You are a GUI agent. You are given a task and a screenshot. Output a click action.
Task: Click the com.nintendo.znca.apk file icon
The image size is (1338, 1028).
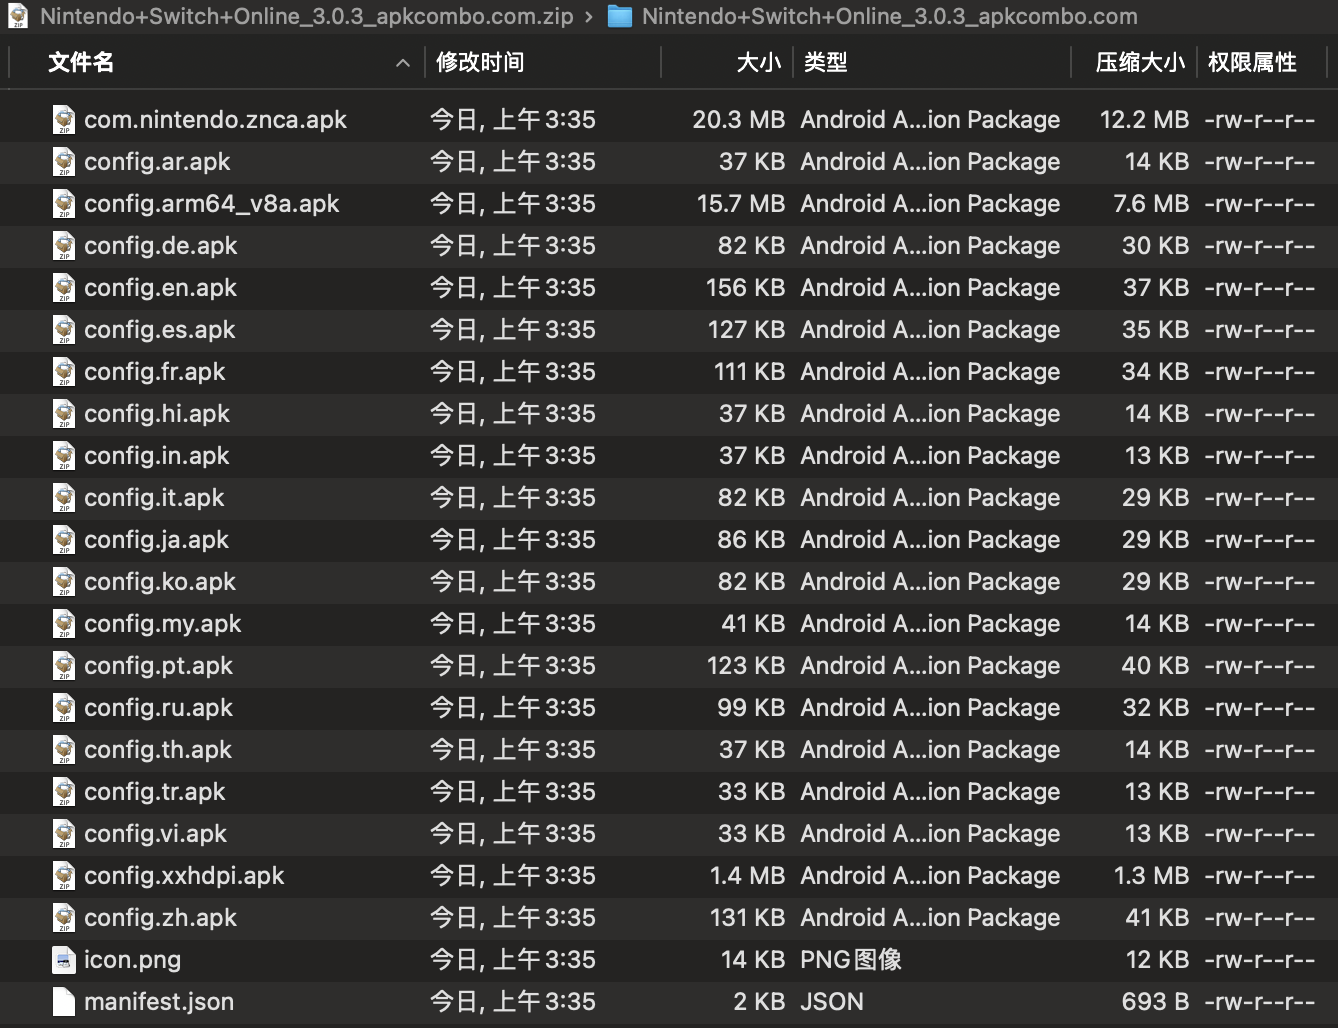[x=64, y=120]
